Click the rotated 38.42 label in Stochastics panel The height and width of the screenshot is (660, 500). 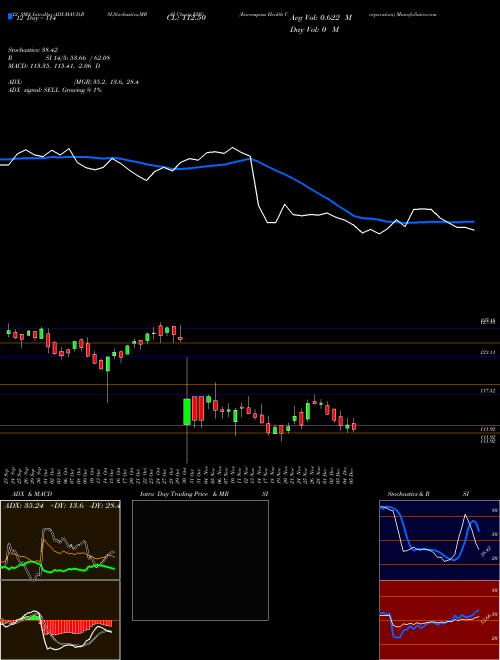coord(486,551)
